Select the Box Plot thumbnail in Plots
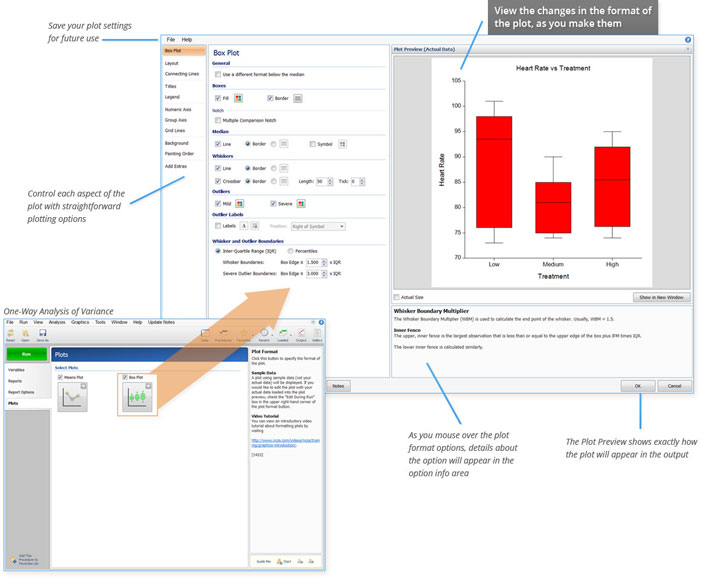The width and height of the screenshot is (701, 578). (138, 396)
